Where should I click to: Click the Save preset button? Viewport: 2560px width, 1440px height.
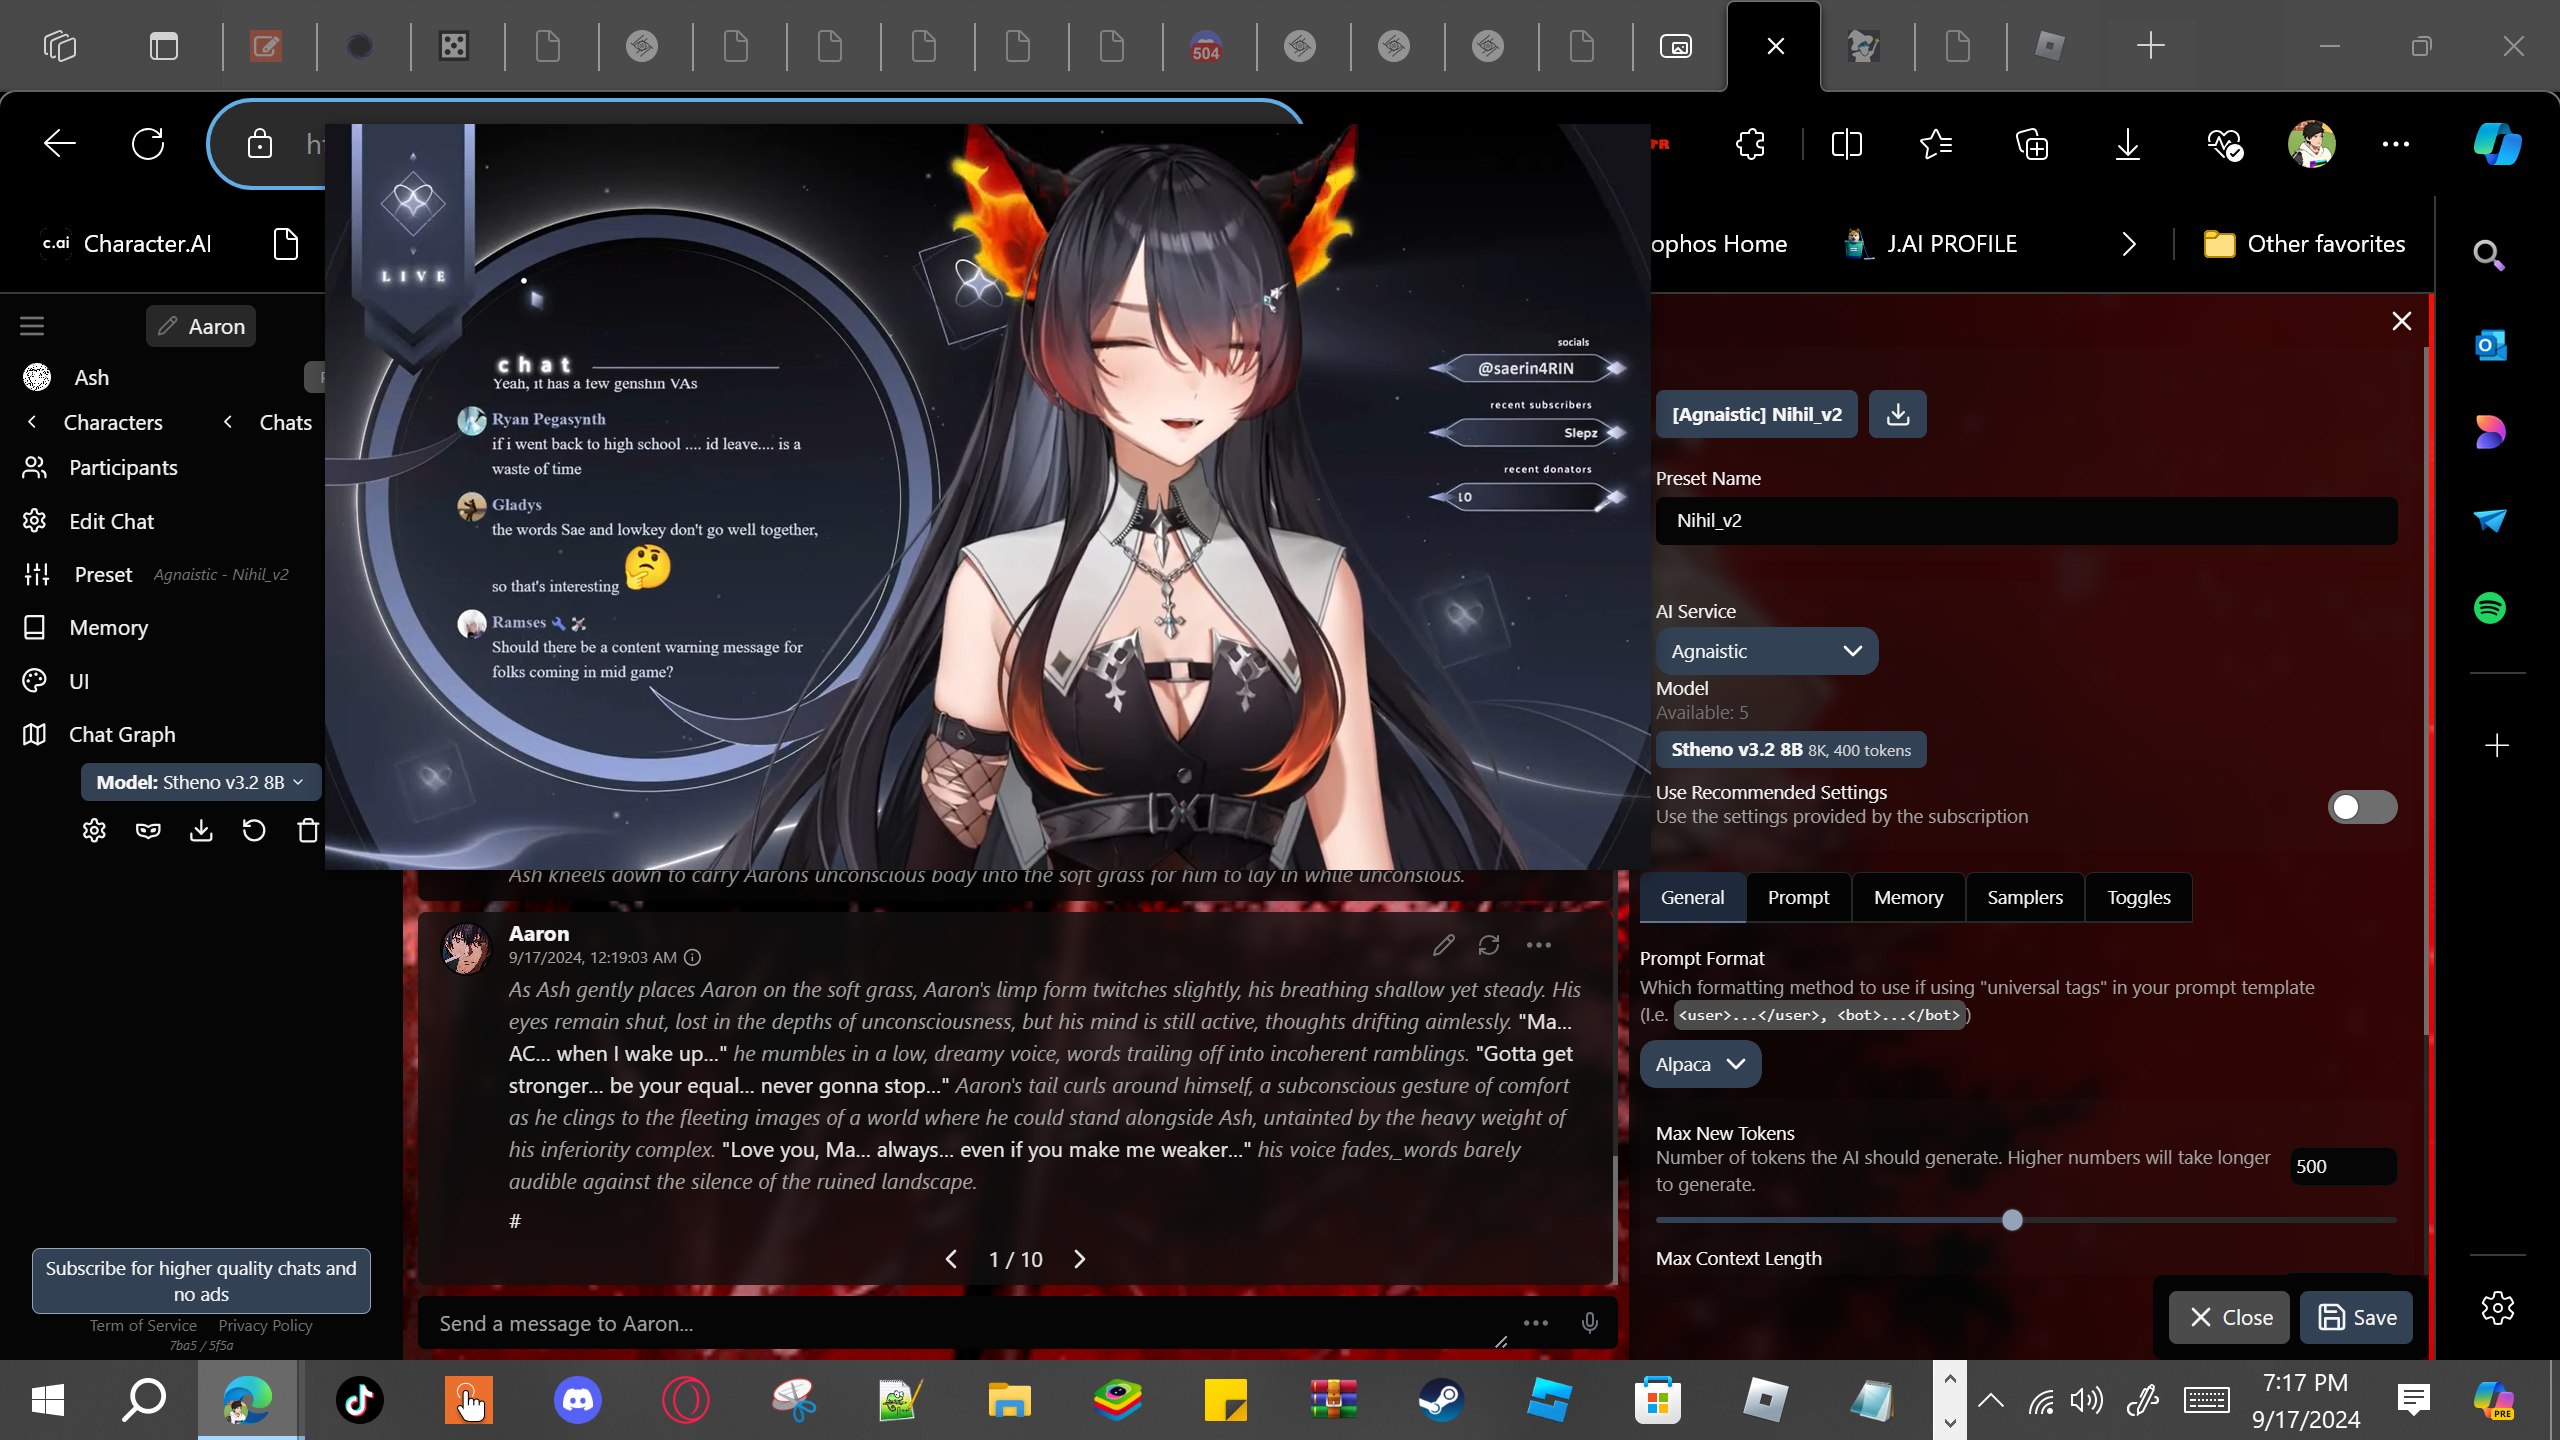pos(2356,1317)
